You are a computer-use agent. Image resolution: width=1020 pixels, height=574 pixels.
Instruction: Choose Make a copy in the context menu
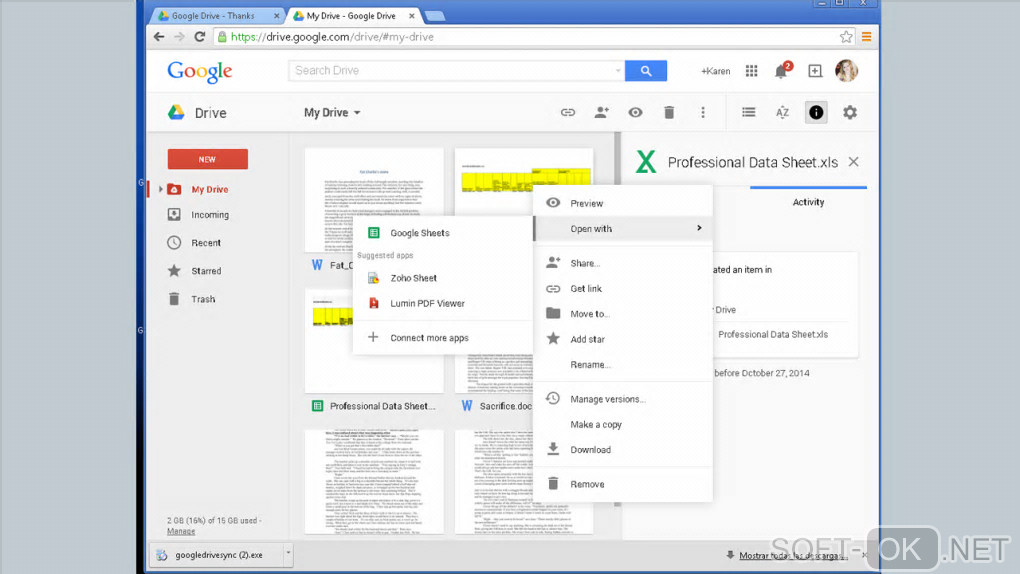click(623, 424)
